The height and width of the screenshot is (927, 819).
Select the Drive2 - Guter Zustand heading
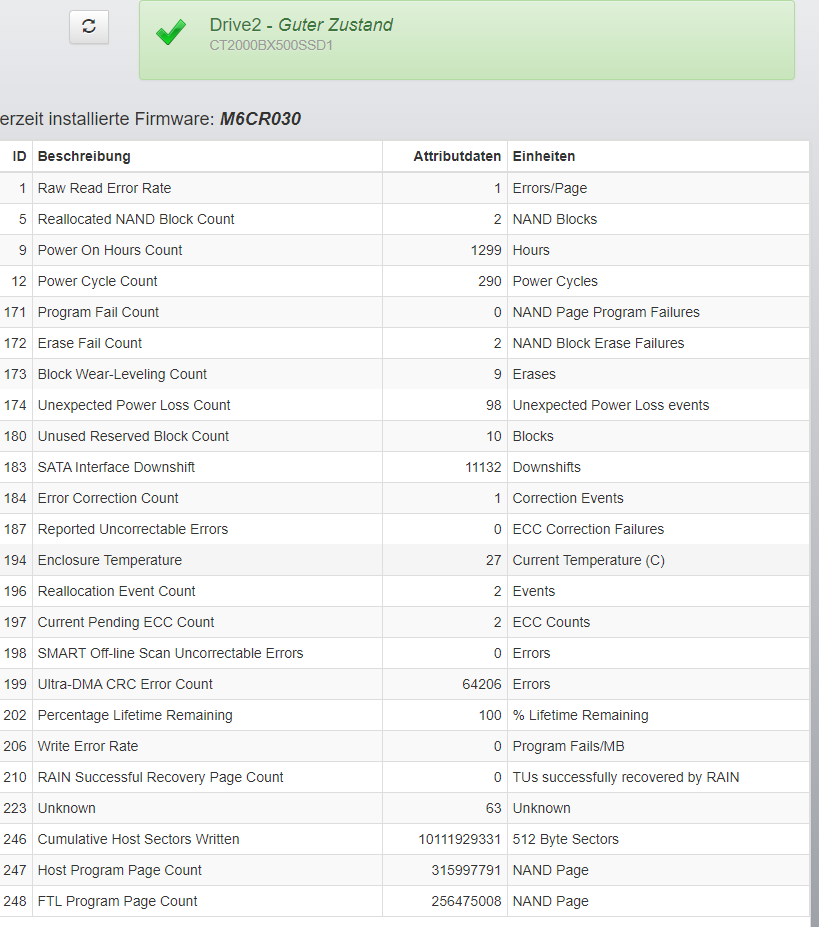click(x=301, y=25)
